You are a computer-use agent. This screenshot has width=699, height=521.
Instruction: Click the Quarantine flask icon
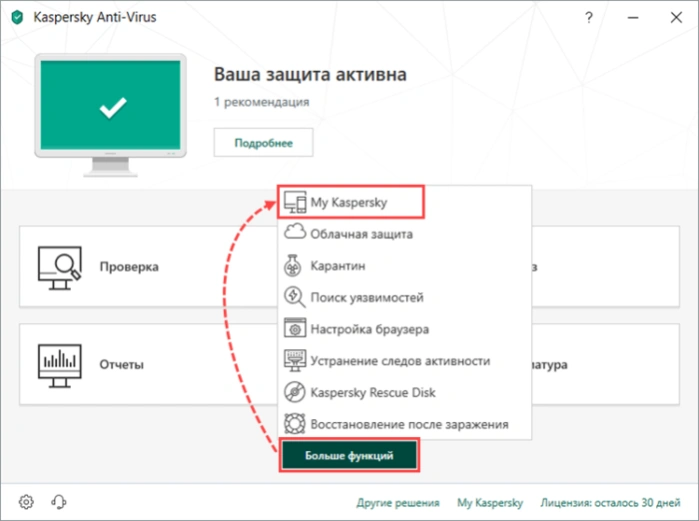(293, 266)
